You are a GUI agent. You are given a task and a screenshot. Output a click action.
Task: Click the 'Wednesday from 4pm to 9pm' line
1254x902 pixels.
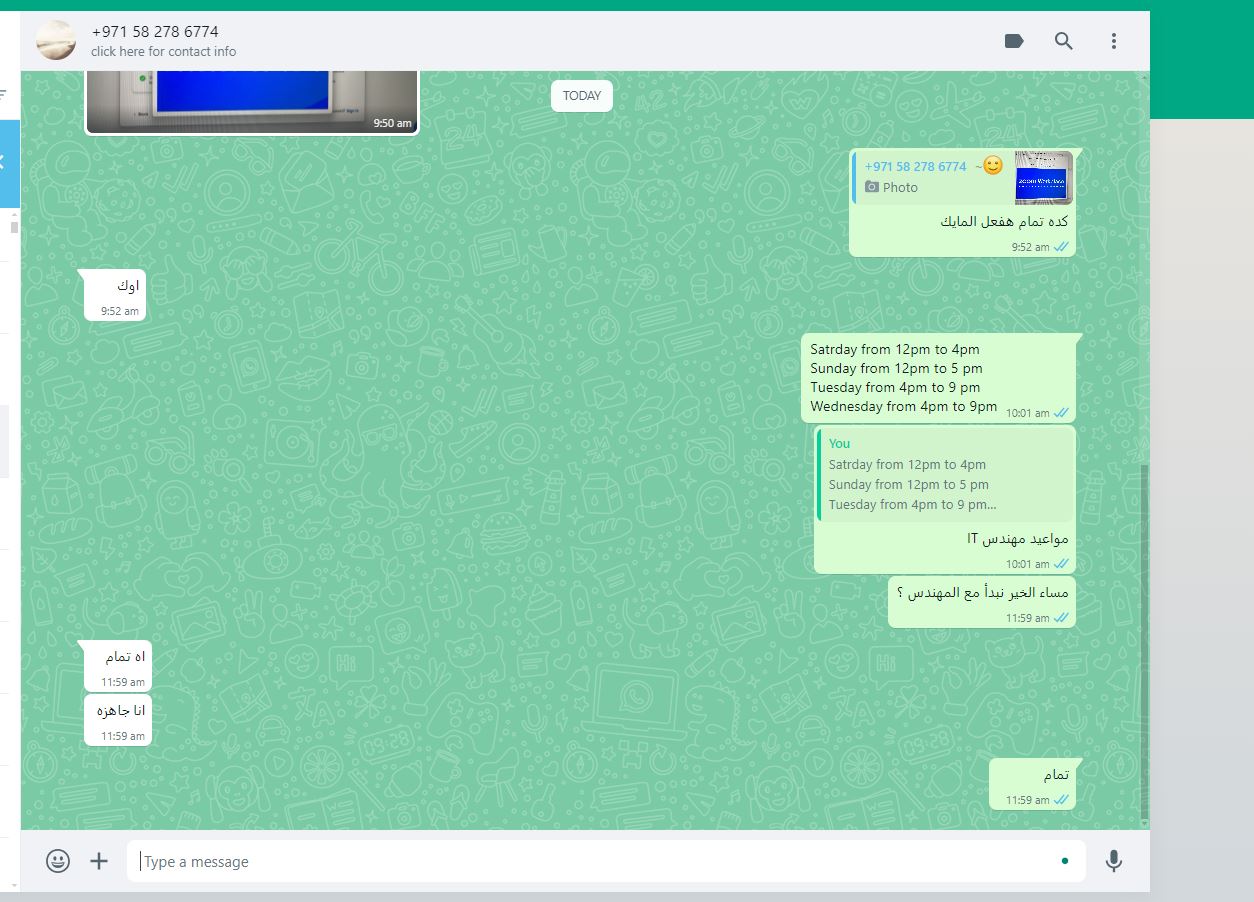pos(904,407)
